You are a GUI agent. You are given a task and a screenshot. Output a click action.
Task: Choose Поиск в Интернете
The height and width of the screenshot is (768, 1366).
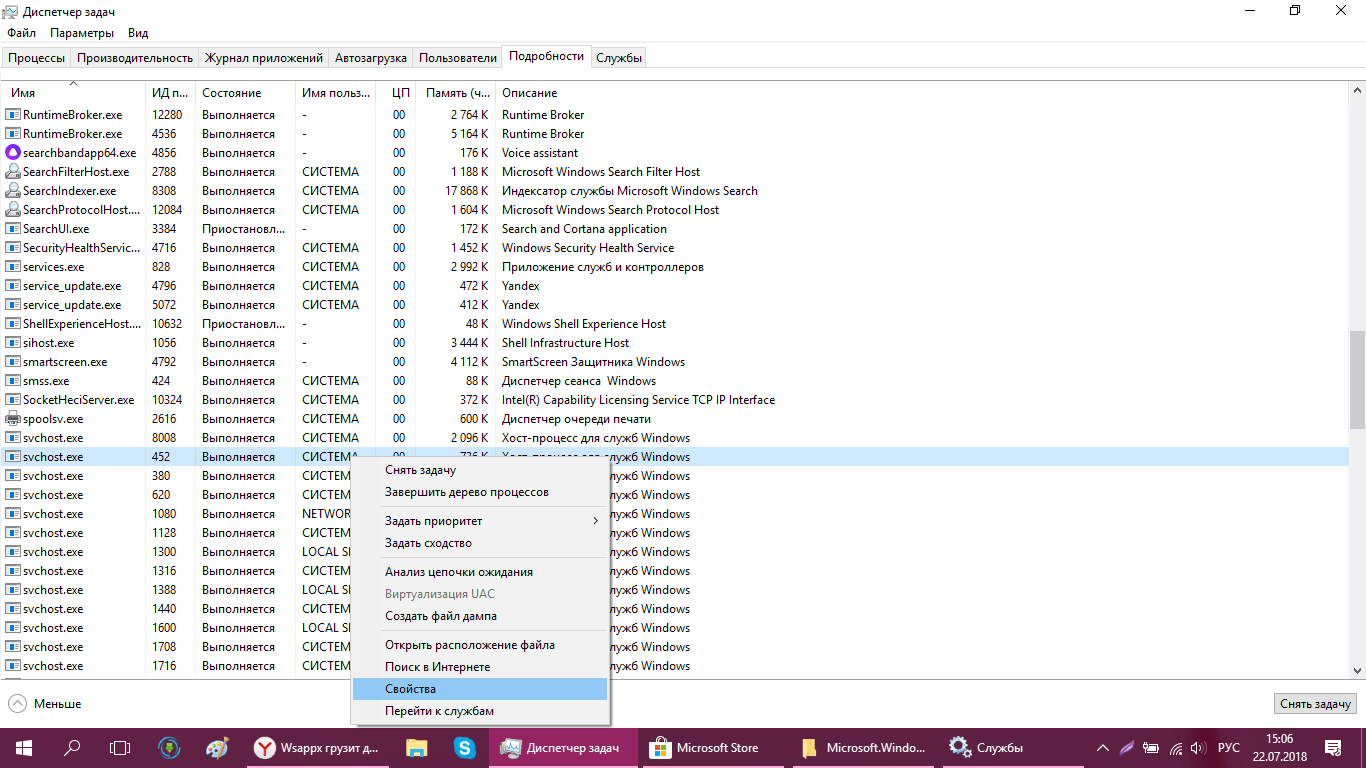click(x=480, y=667)
